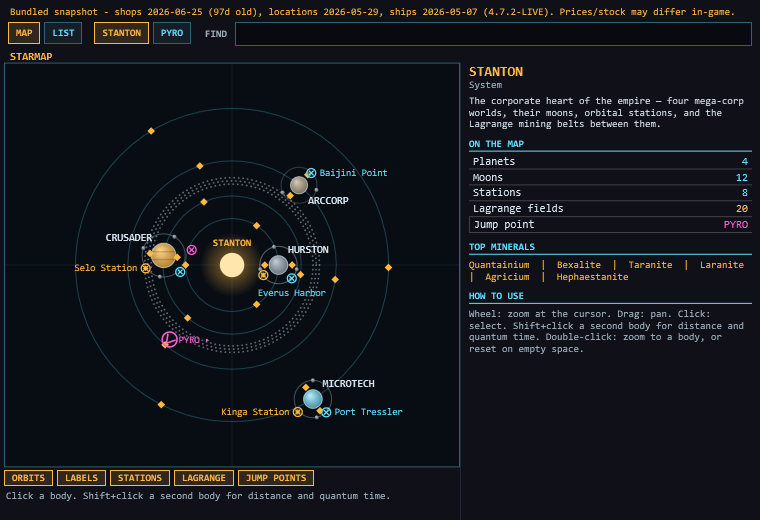Select the PYRO system tab
Viewport: 760px width, 520px height.
click(x=172, y=33)
